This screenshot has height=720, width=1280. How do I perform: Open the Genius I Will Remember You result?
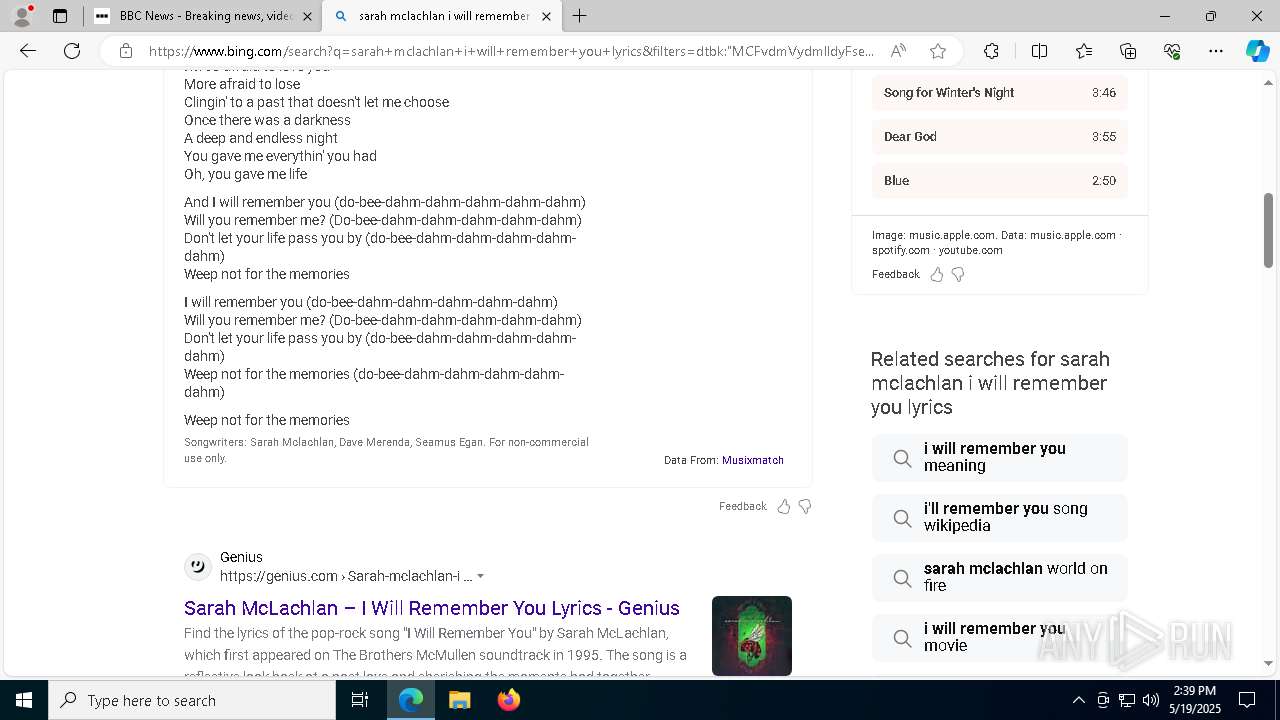point(432,608)
